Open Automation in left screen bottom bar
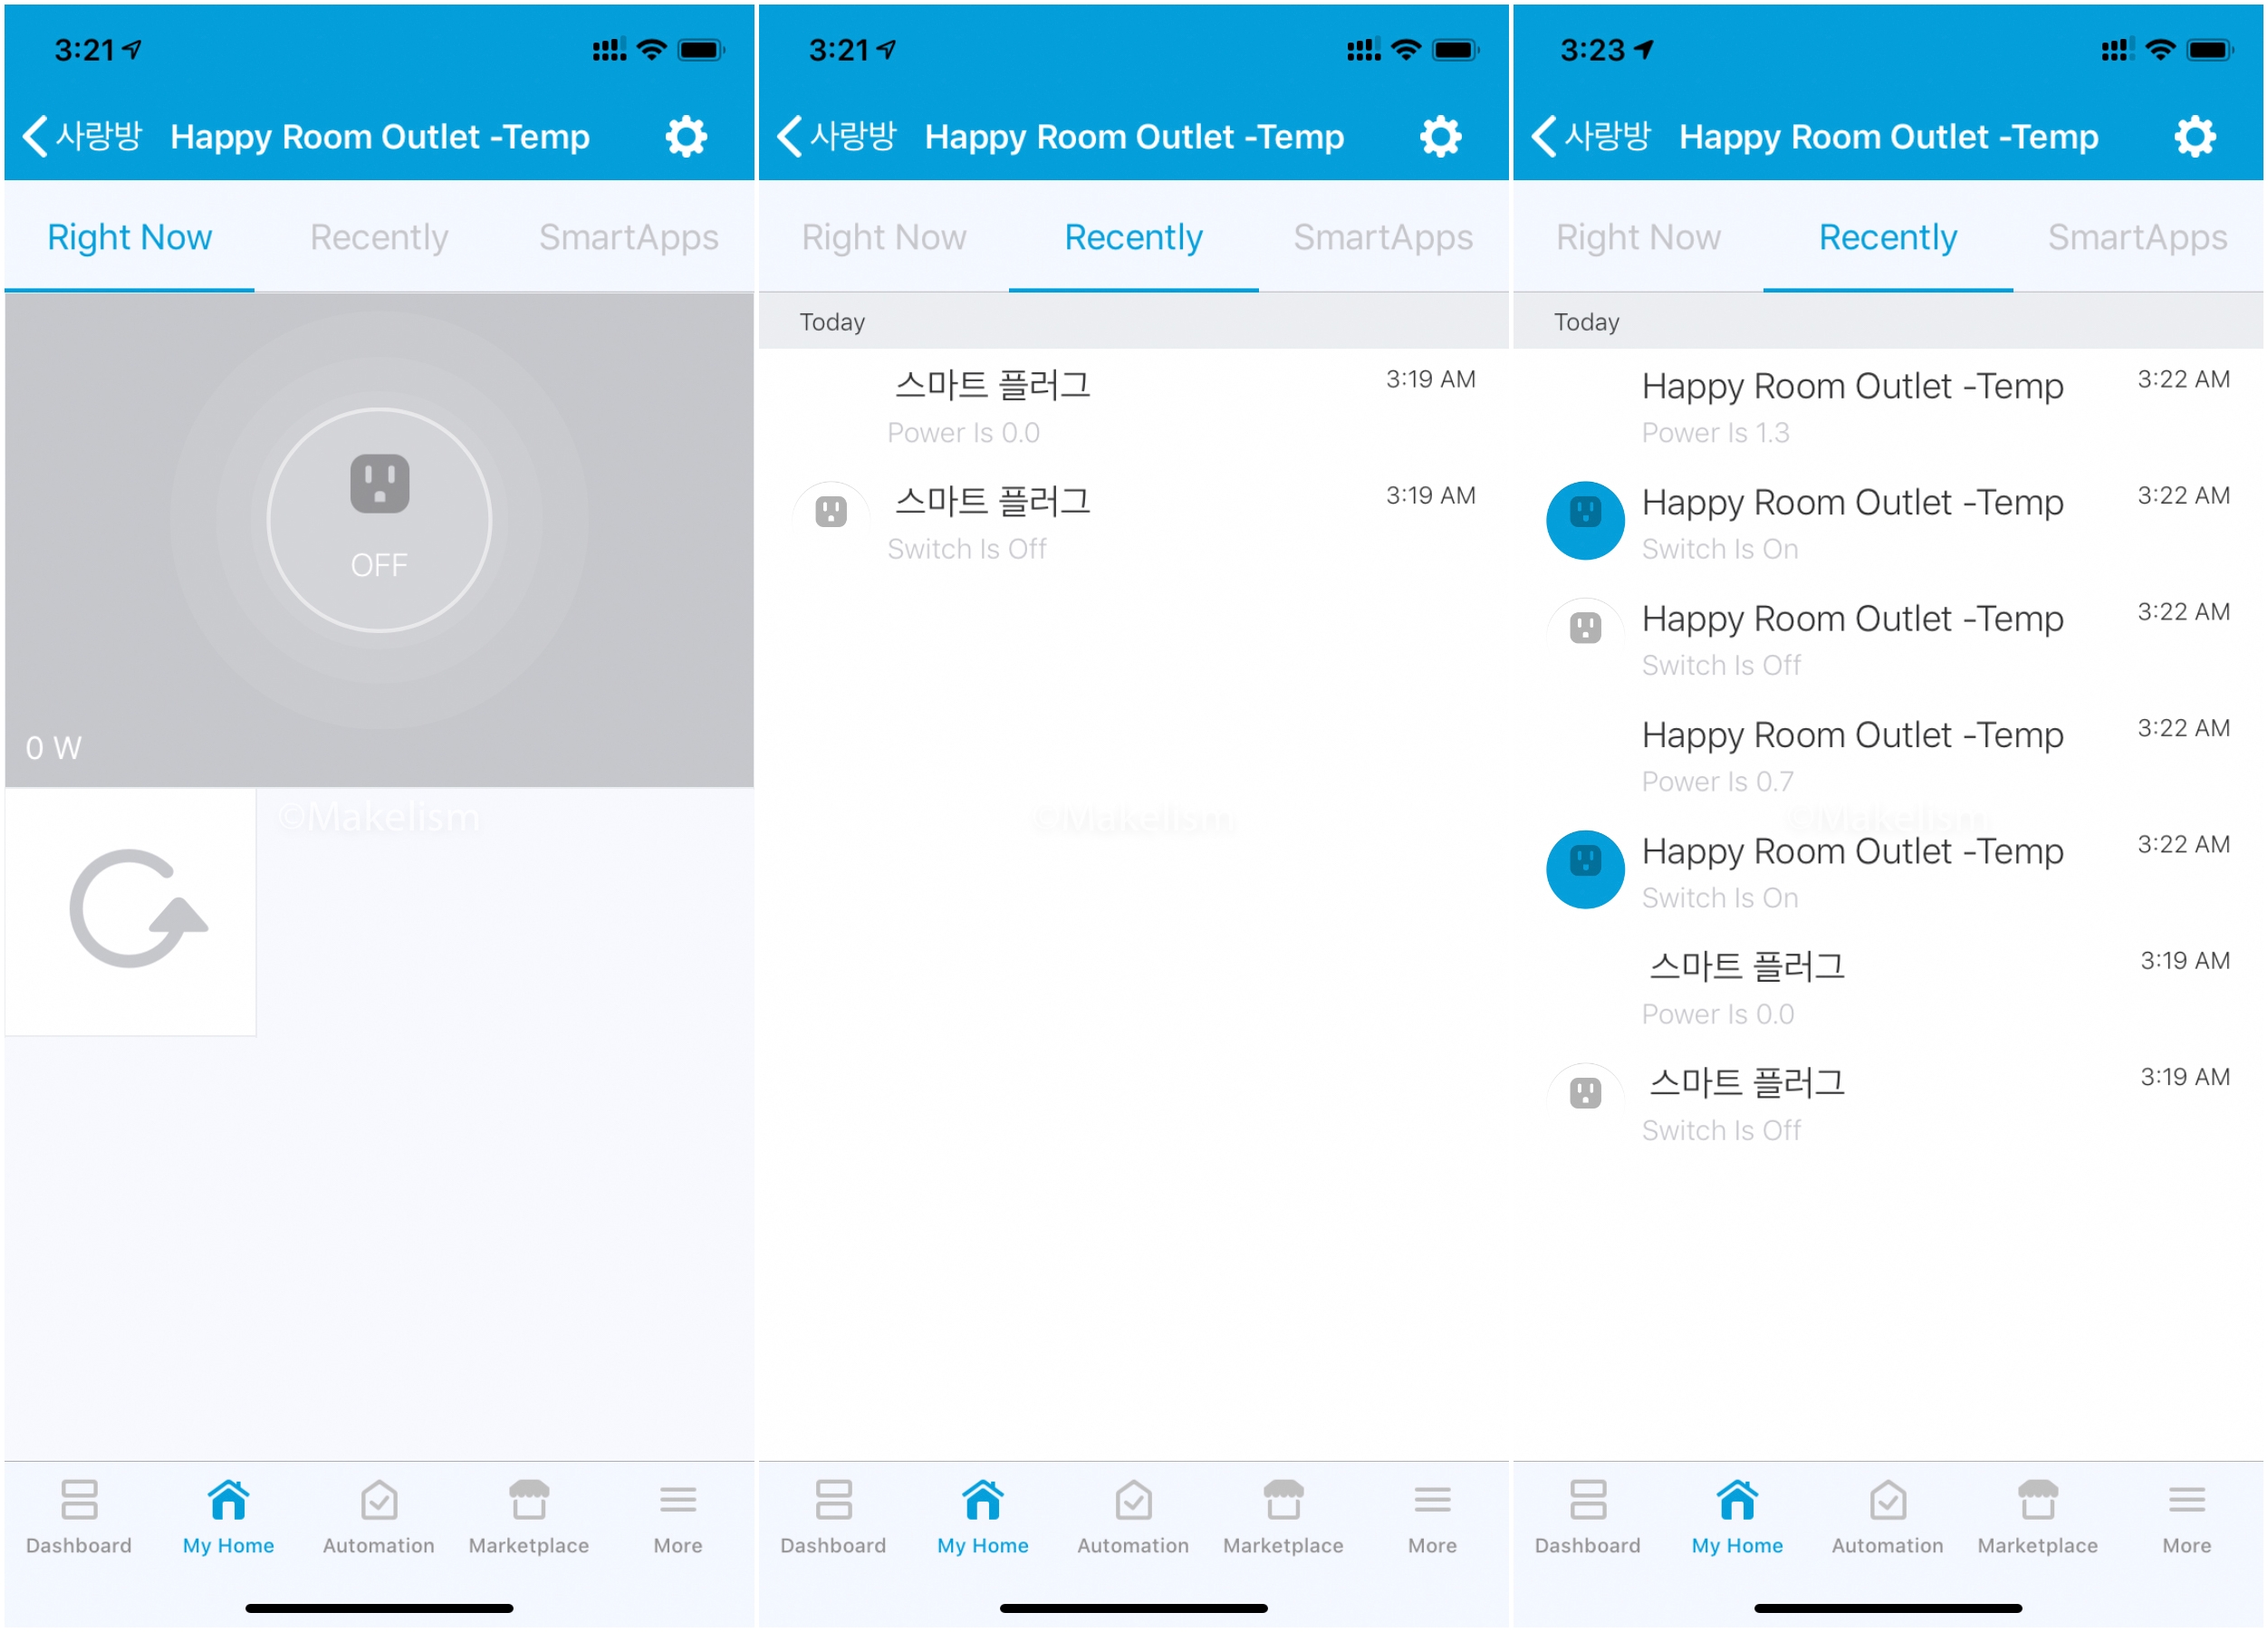 (379, 1517)
